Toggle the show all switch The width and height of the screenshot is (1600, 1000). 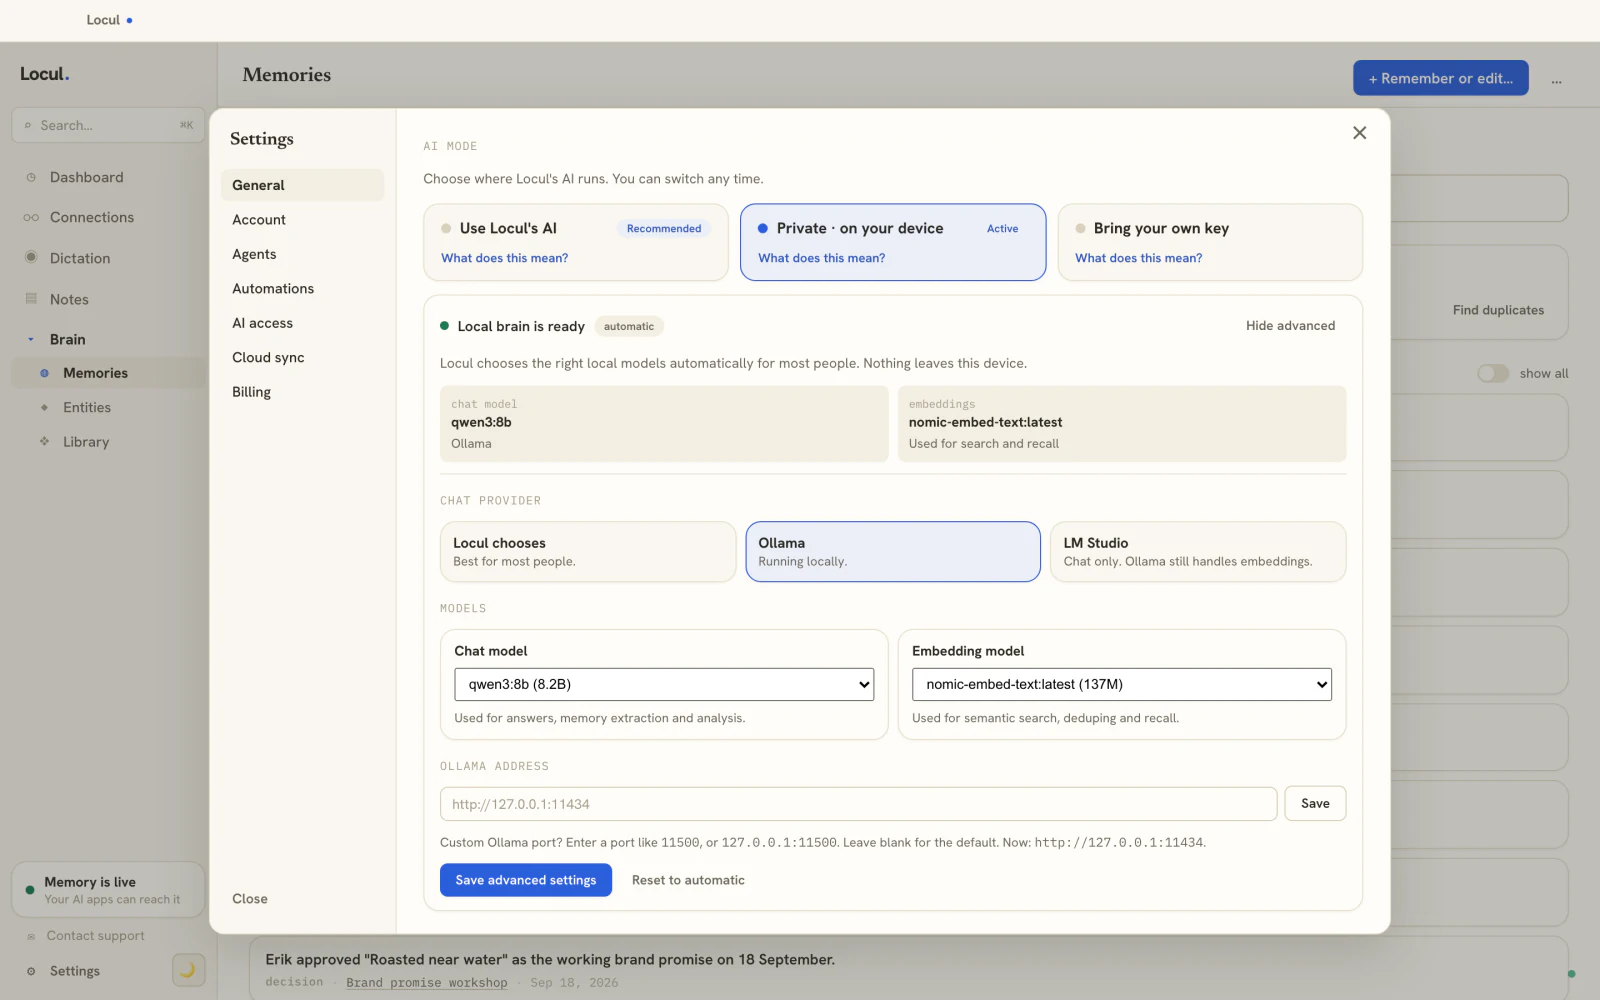tap(1492, 373)
